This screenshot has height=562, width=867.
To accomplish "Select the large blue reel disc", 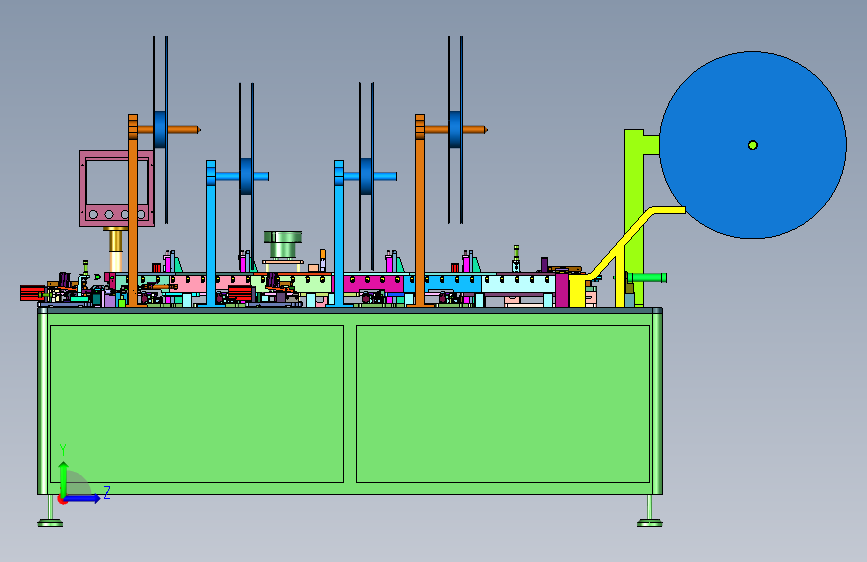I will [753, 145].
